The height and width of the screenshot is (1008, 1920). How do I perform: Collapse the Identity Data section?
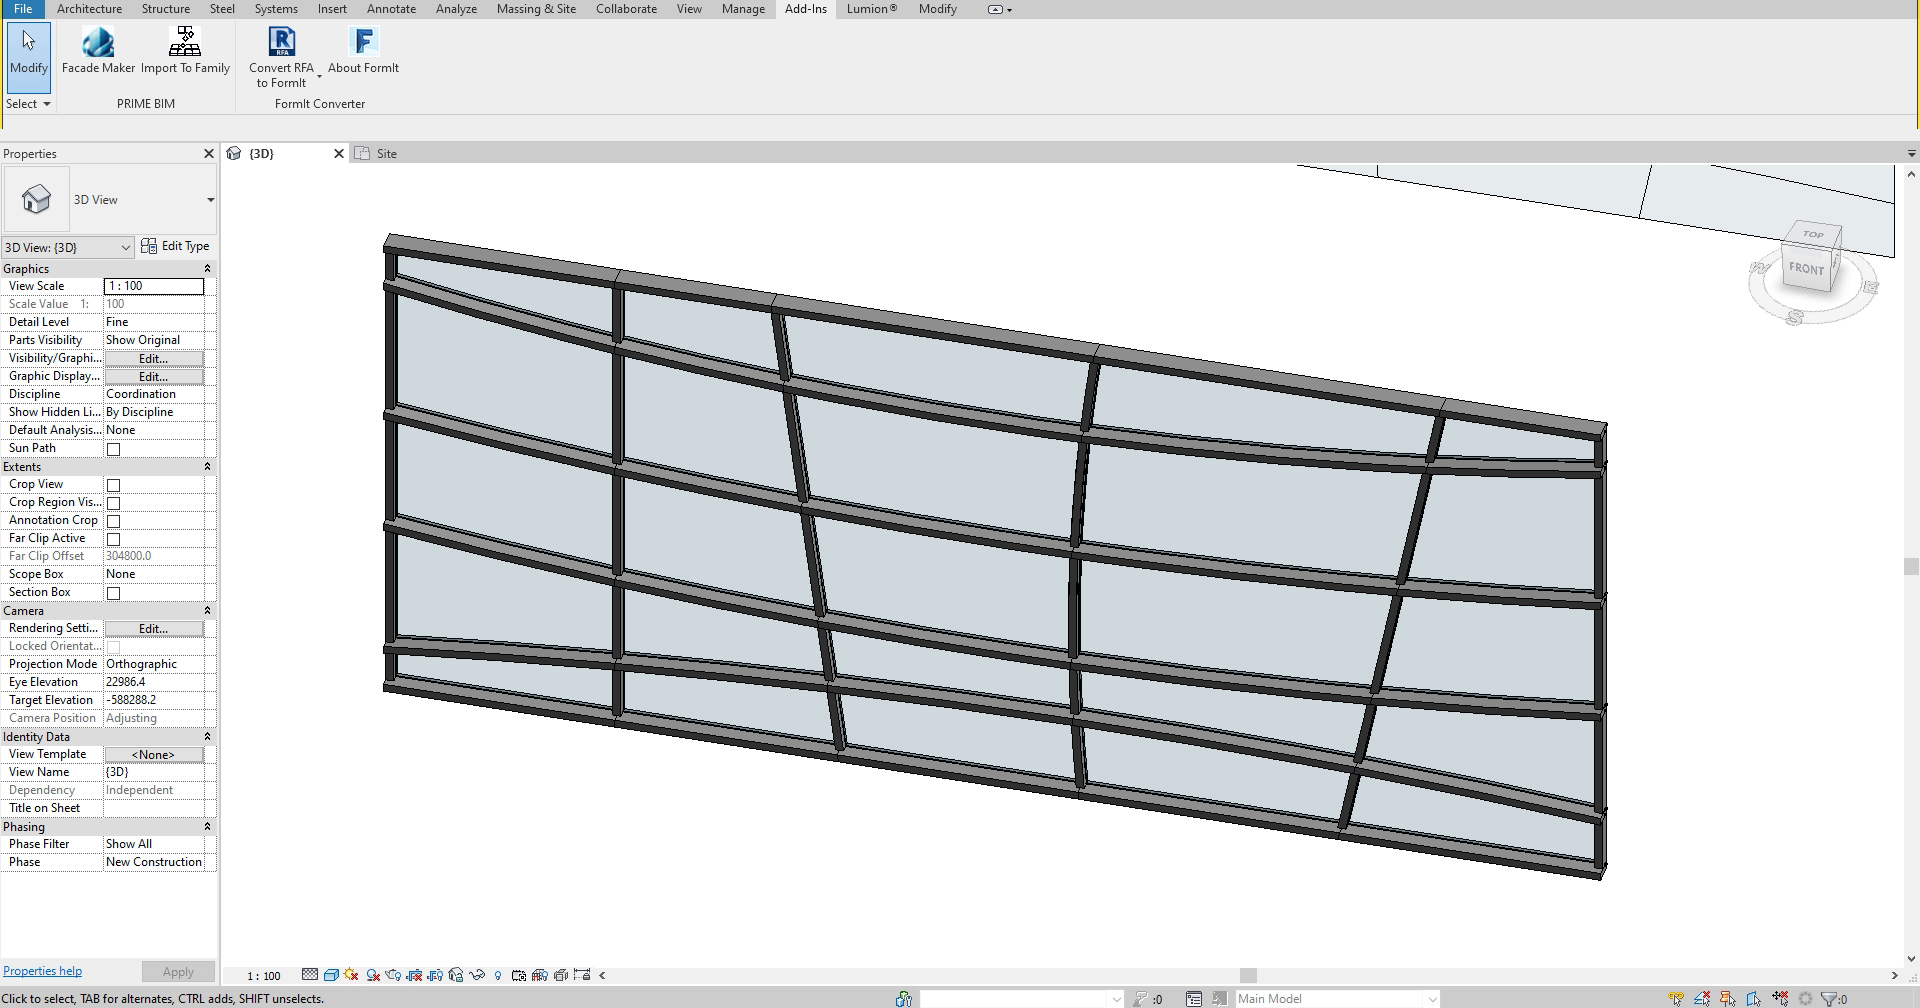pos(207,737)
